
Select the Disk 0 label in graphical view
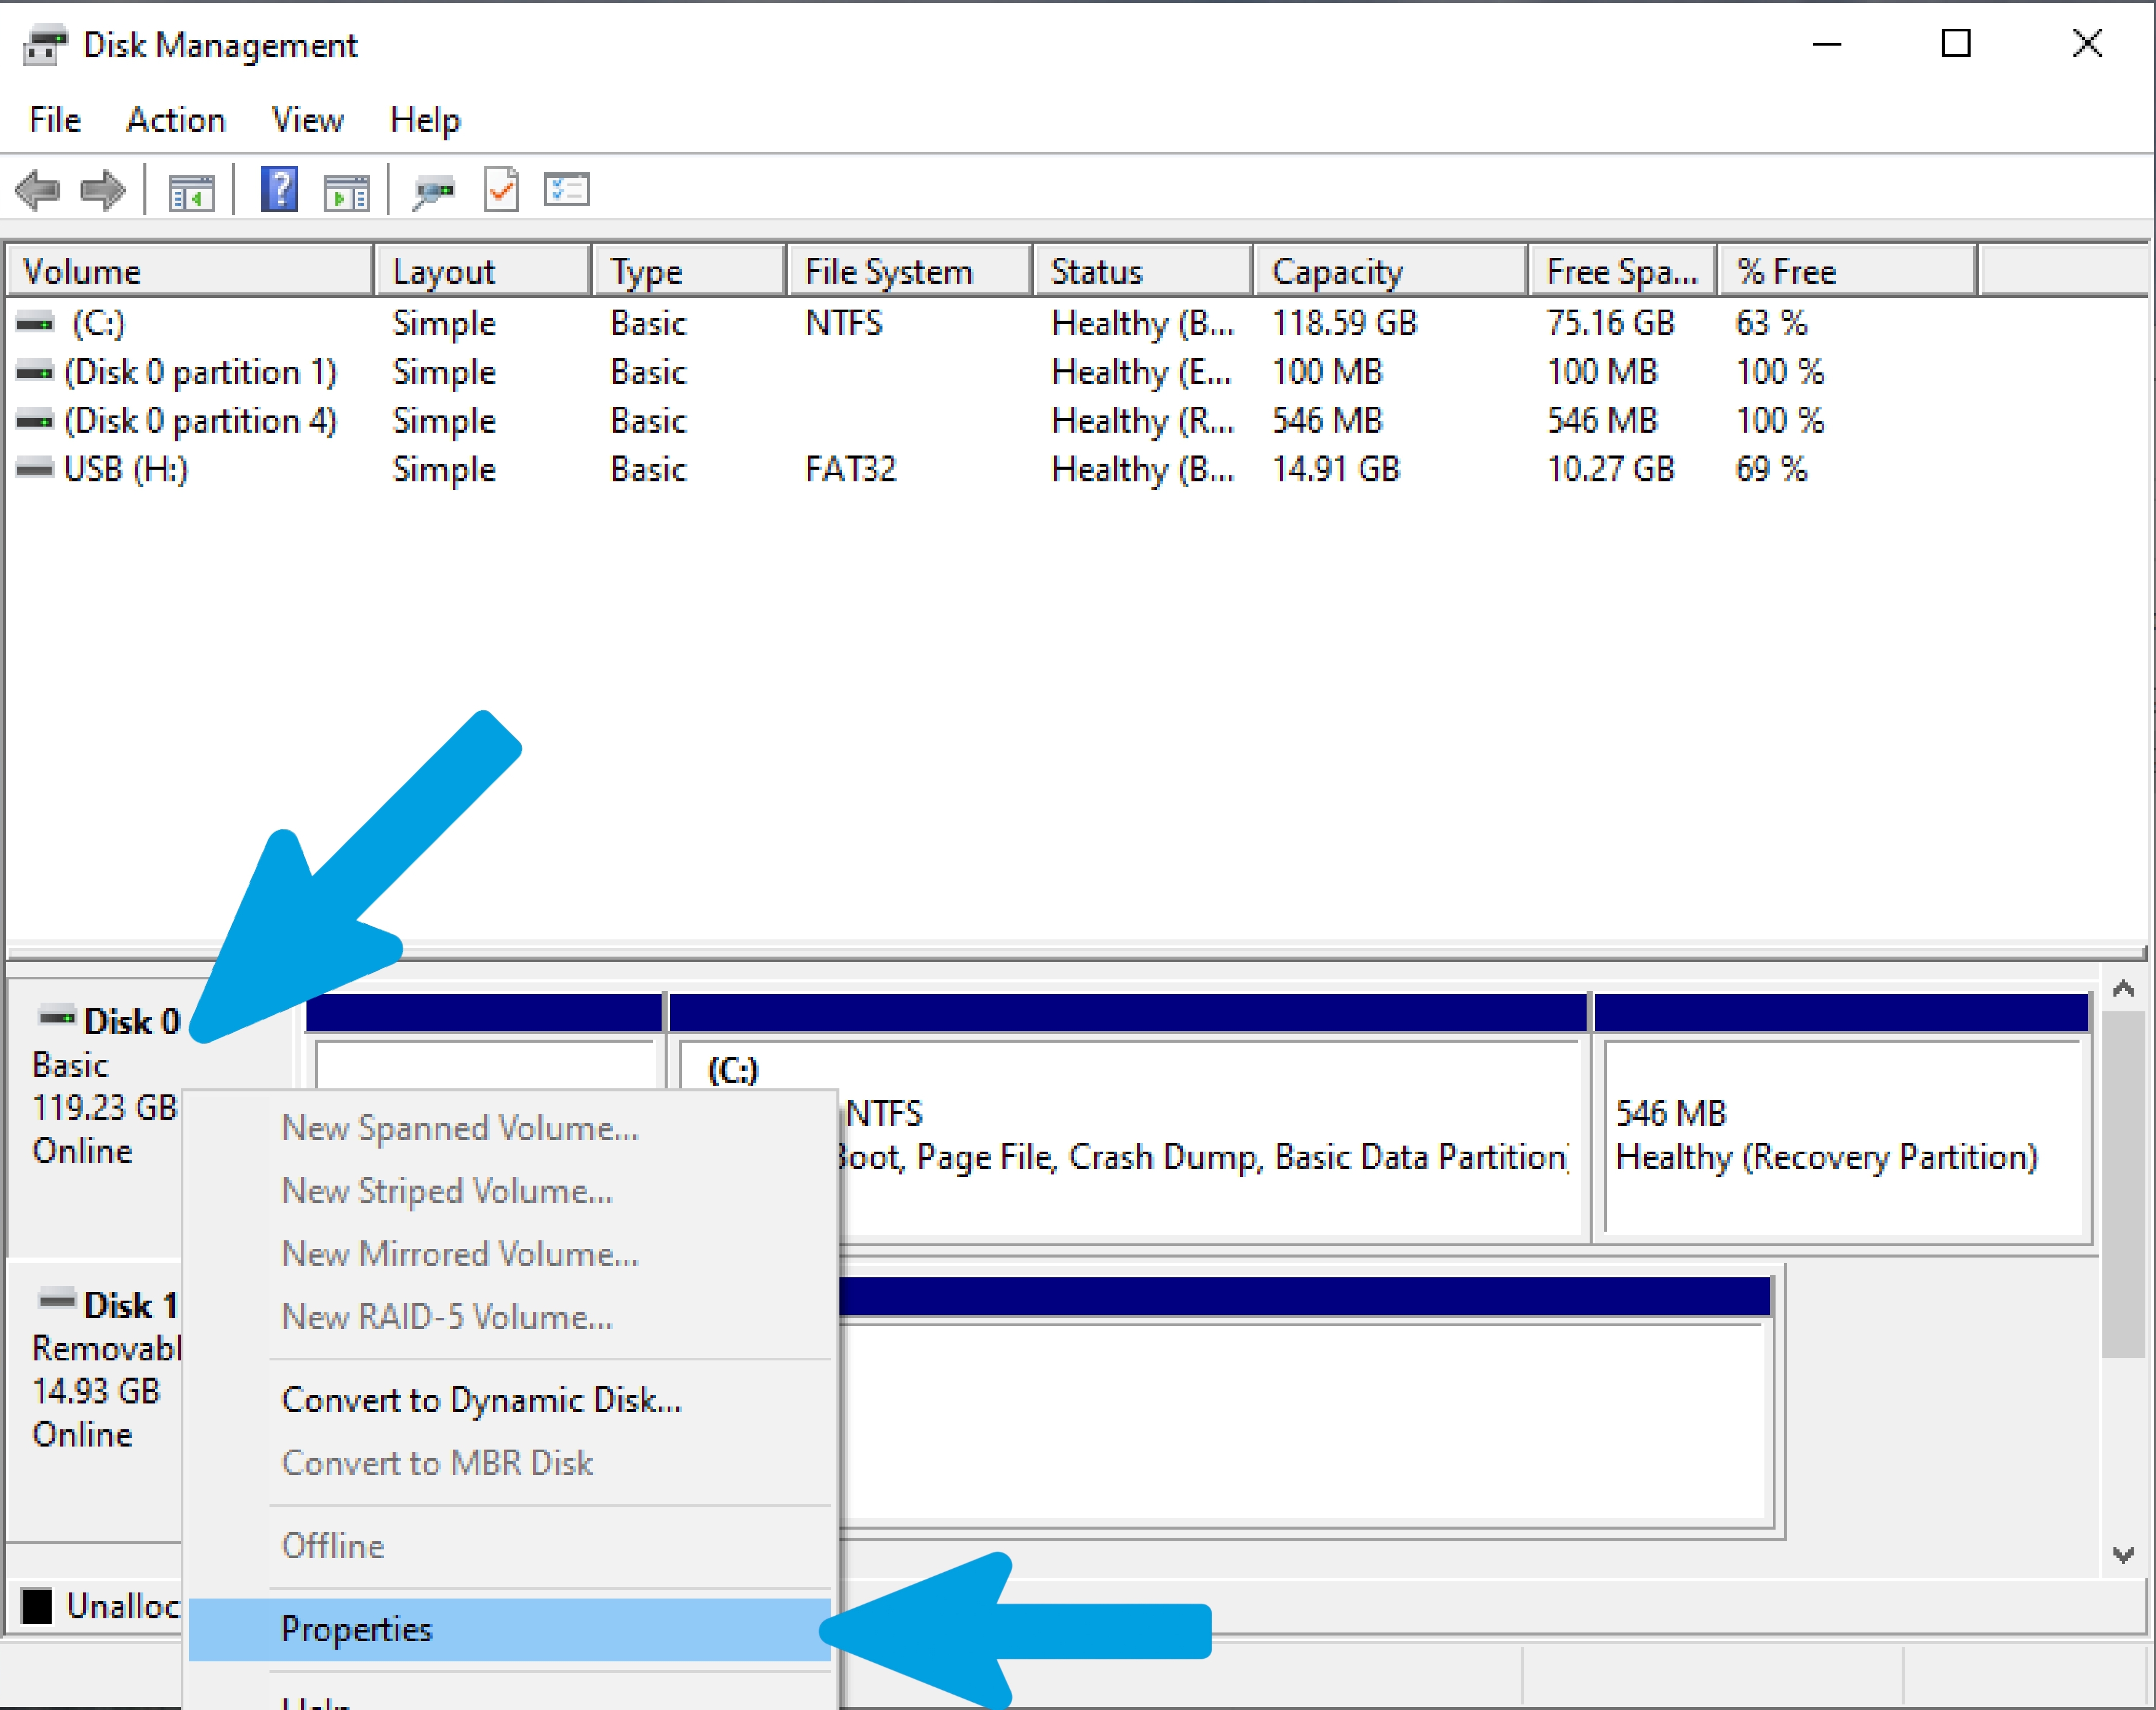click(x=132, y=1022)
